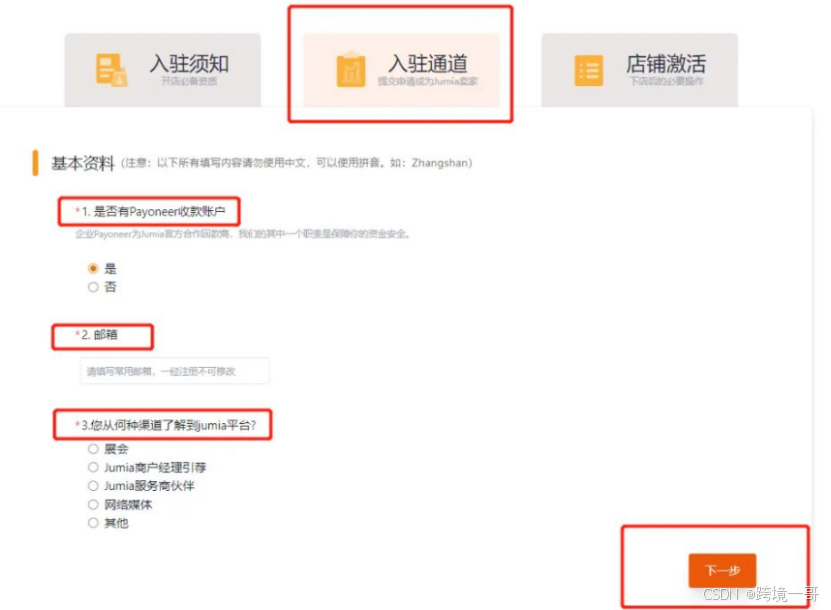Choose 网络媒体 option
This screenshot has height=610, width=831.
93,505
